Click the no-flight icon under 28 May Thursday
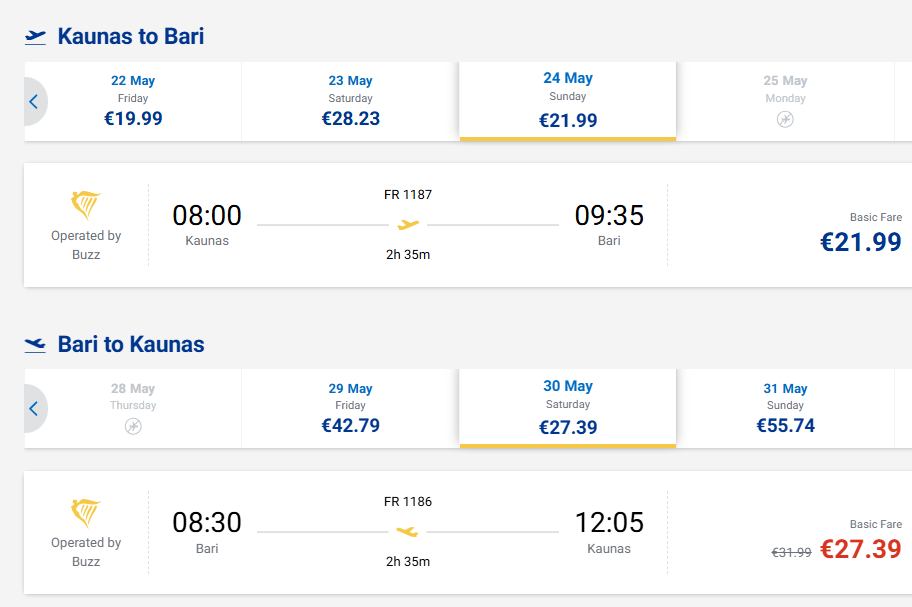The image size is (912, 607). (x=133, y=427)
